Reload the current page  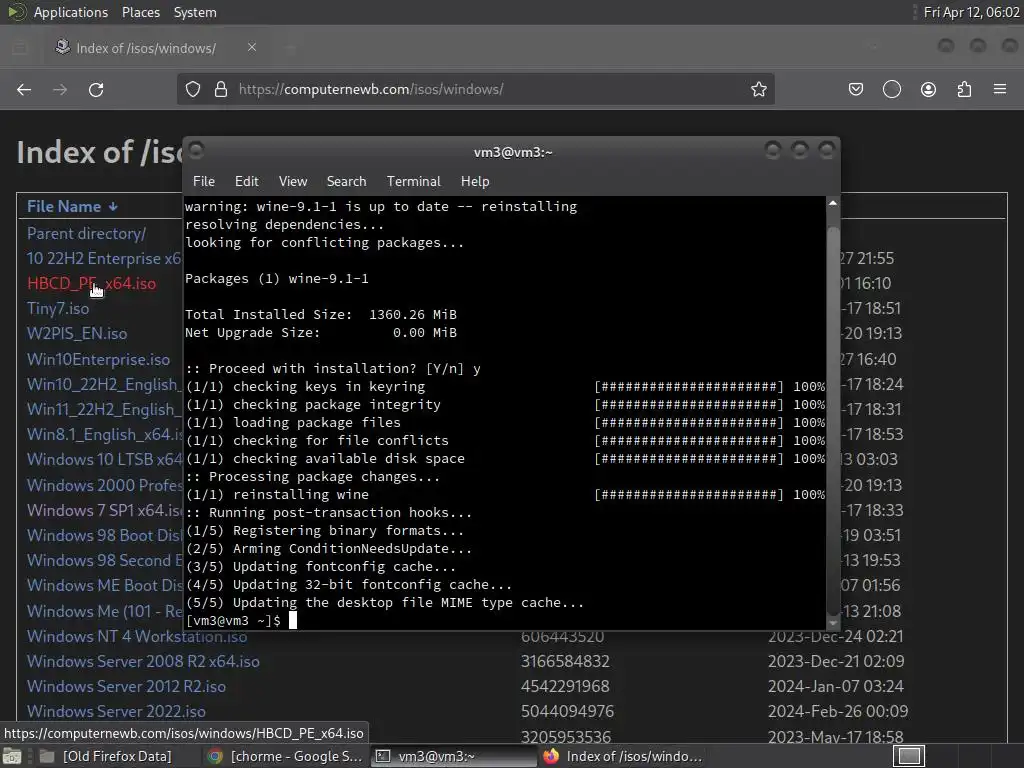[96, 89]
